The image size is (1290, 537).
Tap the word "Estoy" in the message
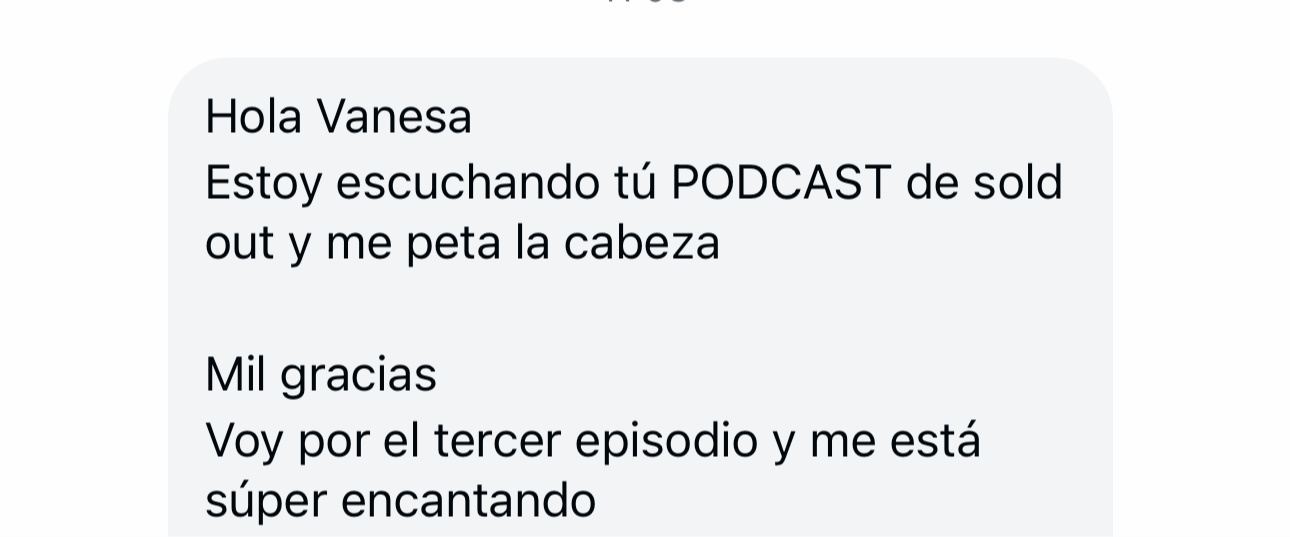click(263, 182)
